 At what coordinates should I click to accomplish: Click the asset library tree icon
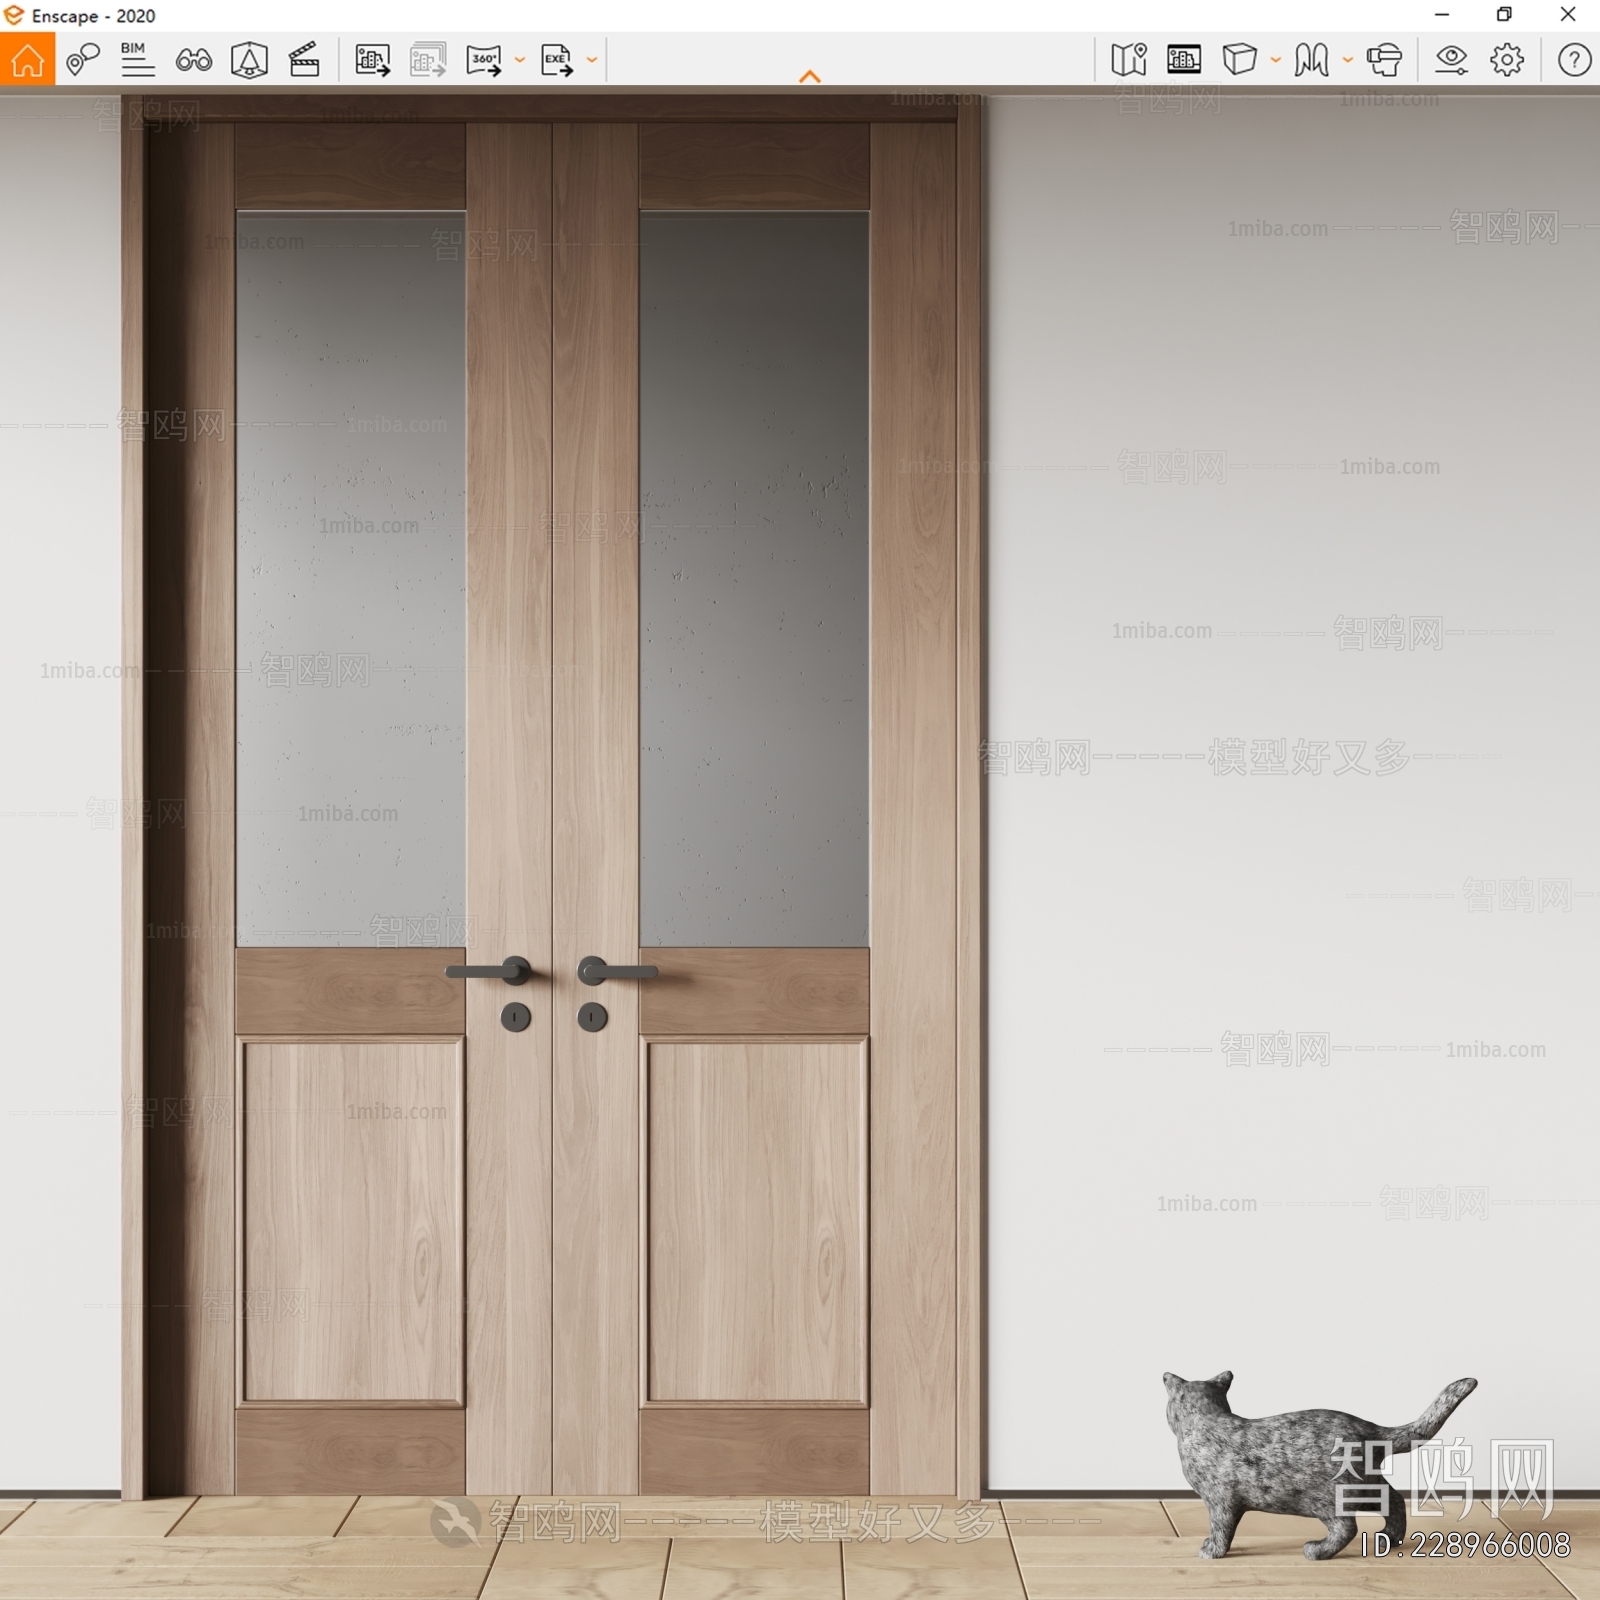tap(249, 60)
